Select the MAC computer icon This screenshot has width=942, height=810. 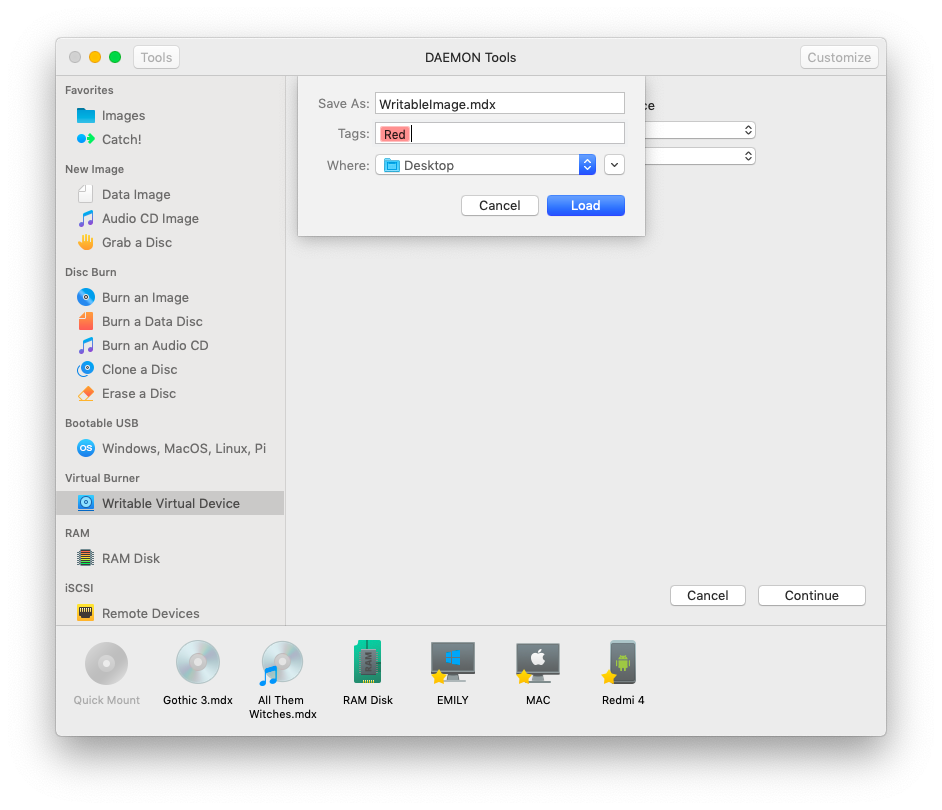[538, 662]
